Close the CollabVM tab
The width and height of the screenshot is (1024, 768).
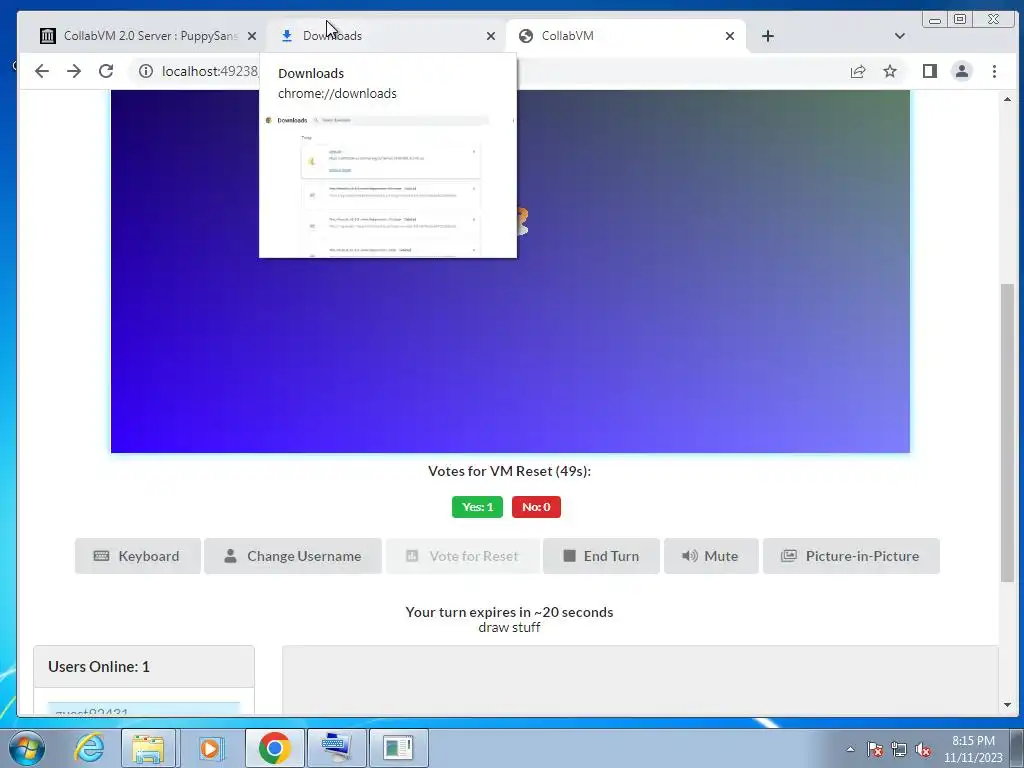[730, 36]
